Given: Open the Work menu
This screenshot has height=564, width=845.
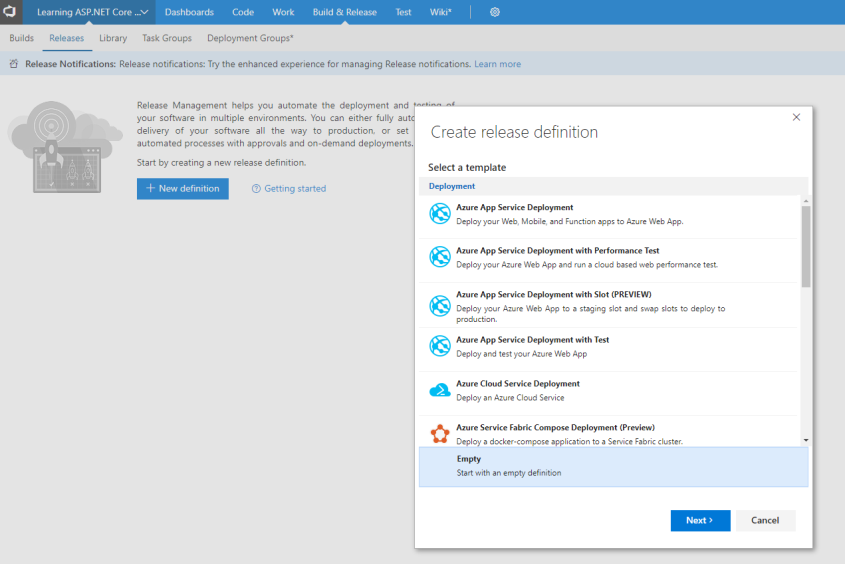Looking at the screenshot, I should tap(283, 12).
